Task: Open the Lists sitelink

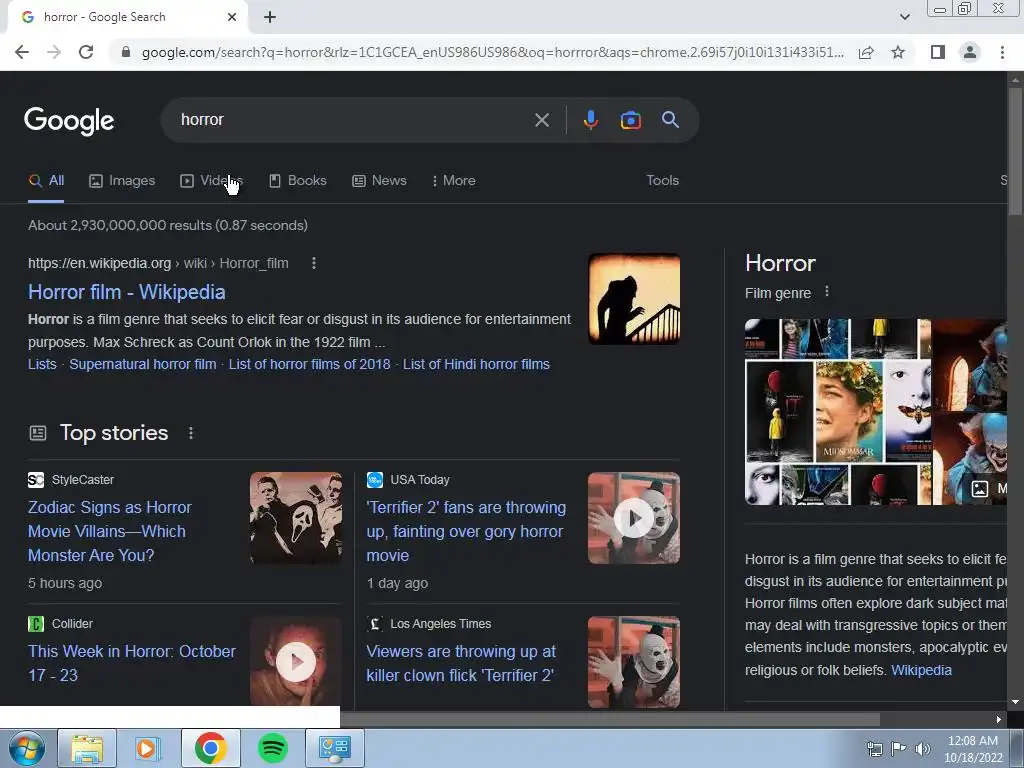Action: click(42, 364)
